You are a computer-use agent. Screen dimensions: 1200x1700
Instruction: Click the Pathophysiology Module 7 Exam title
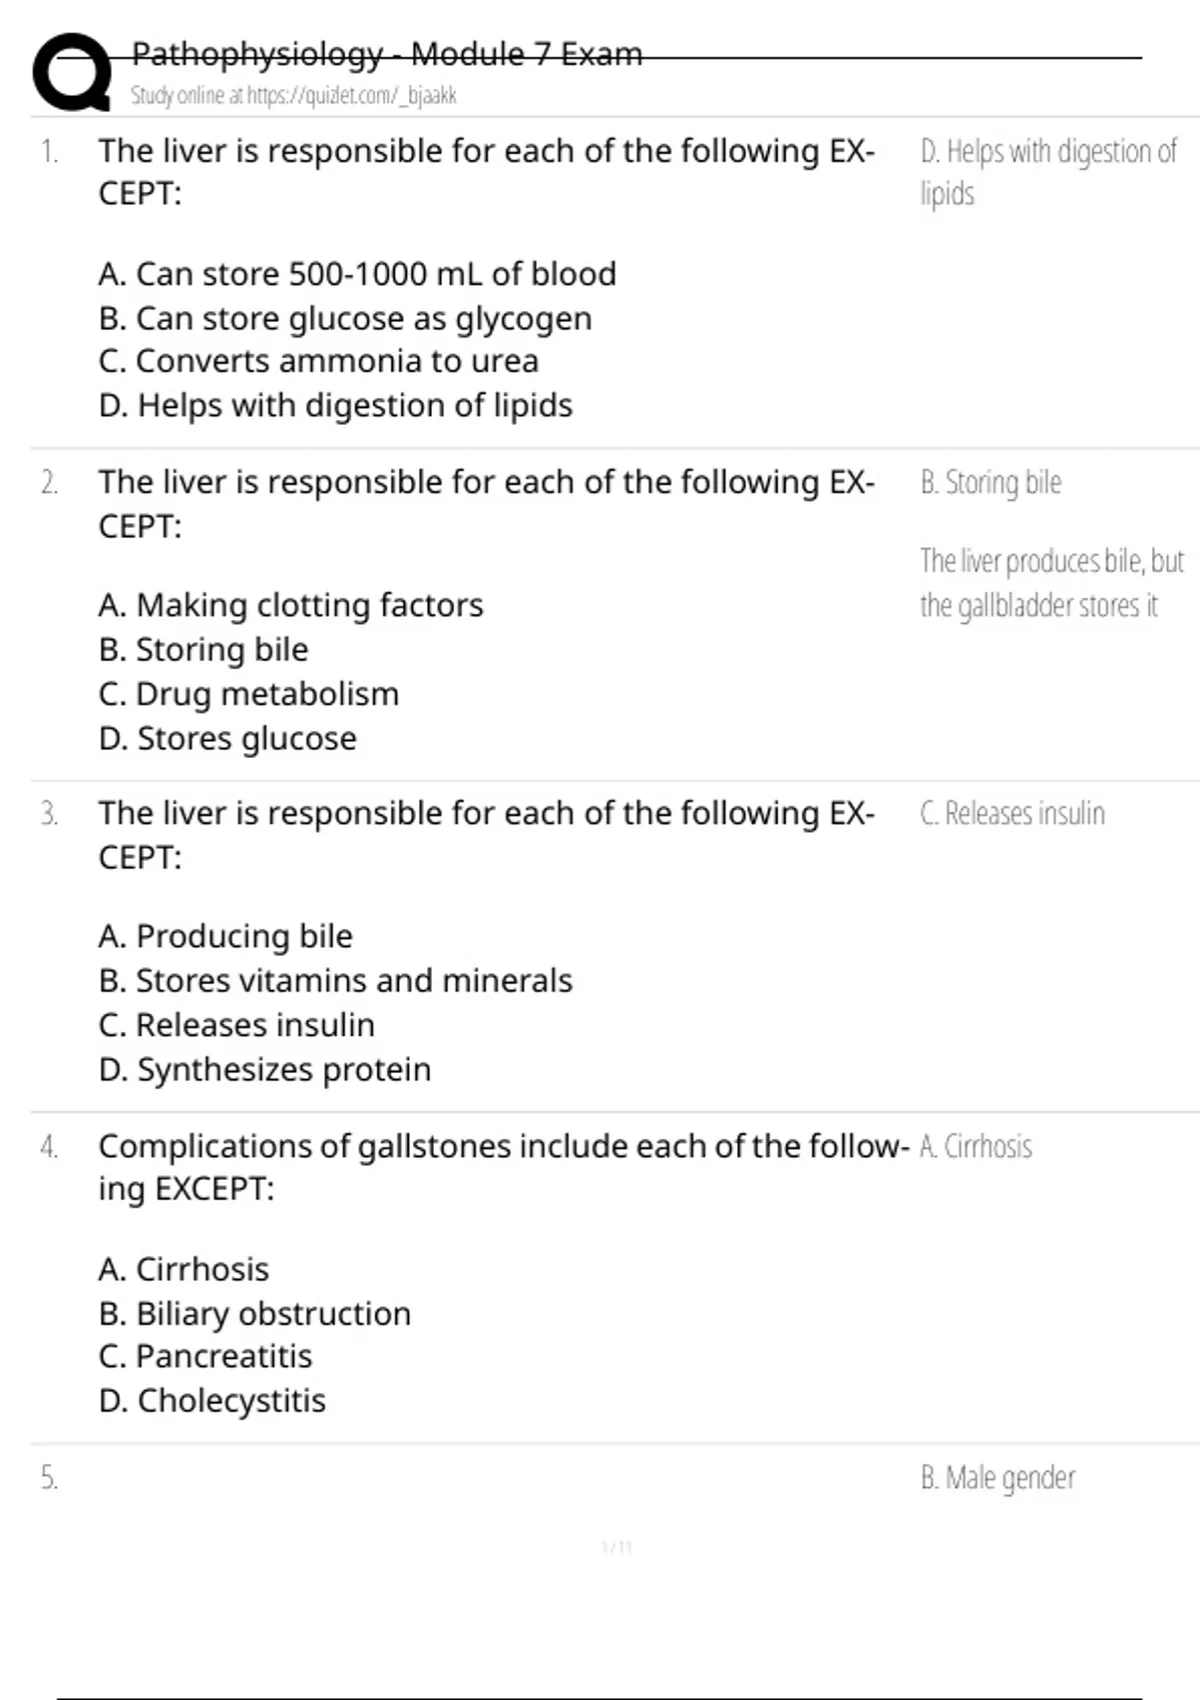387,54
